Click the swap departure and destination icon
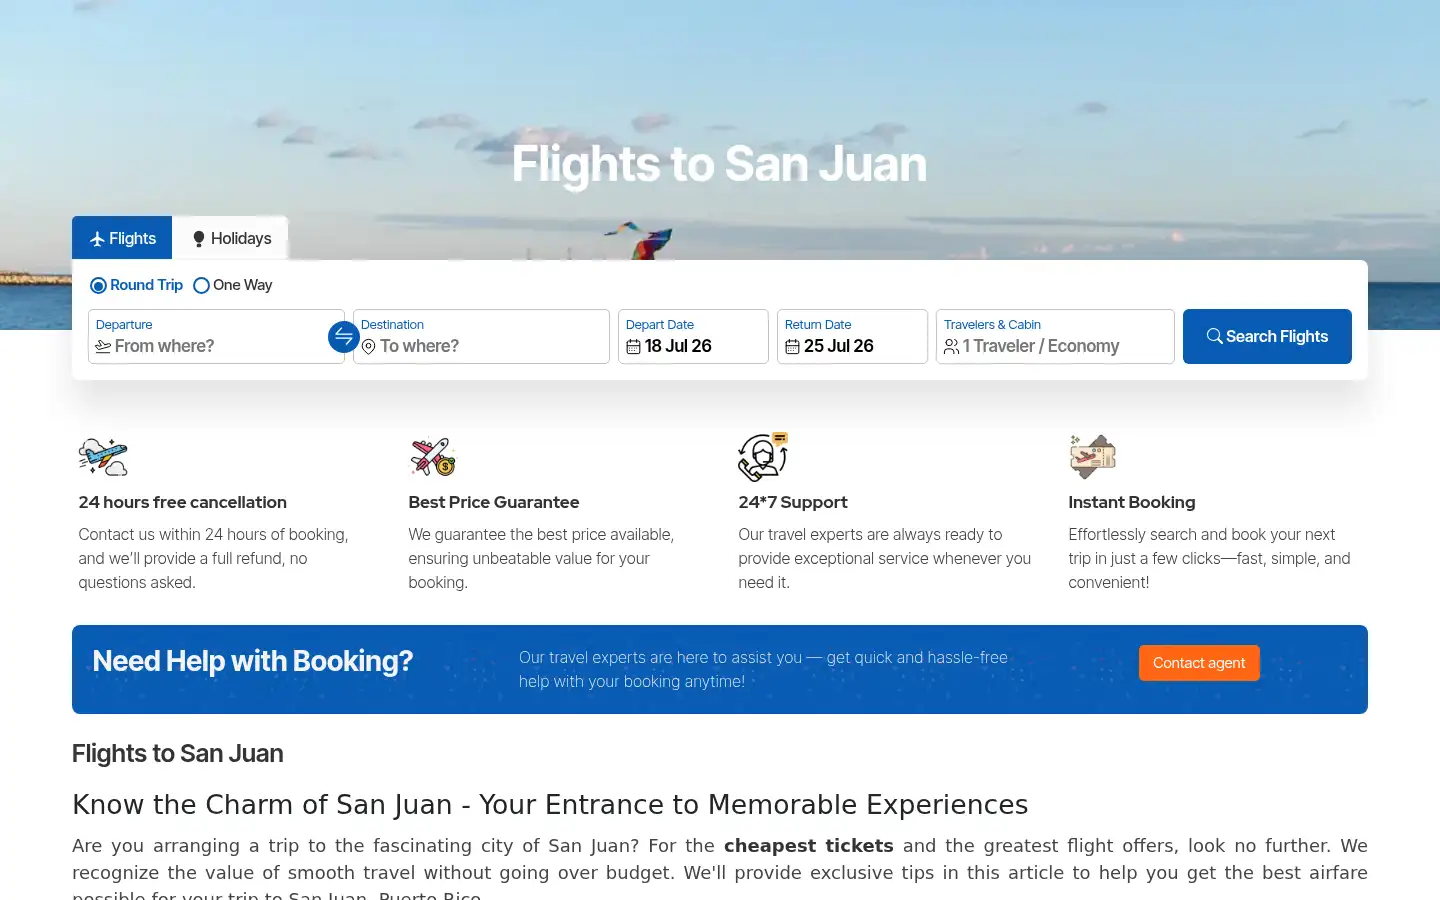 tap(344, 337)
